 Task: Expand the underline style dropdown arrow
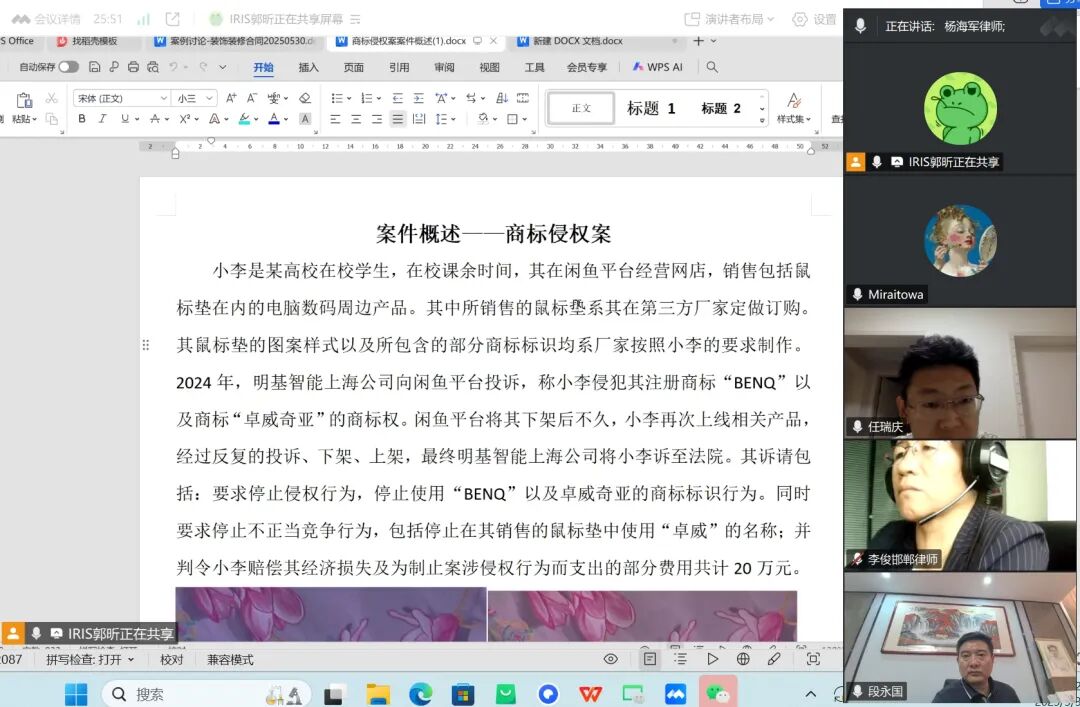tap(136, 119)
